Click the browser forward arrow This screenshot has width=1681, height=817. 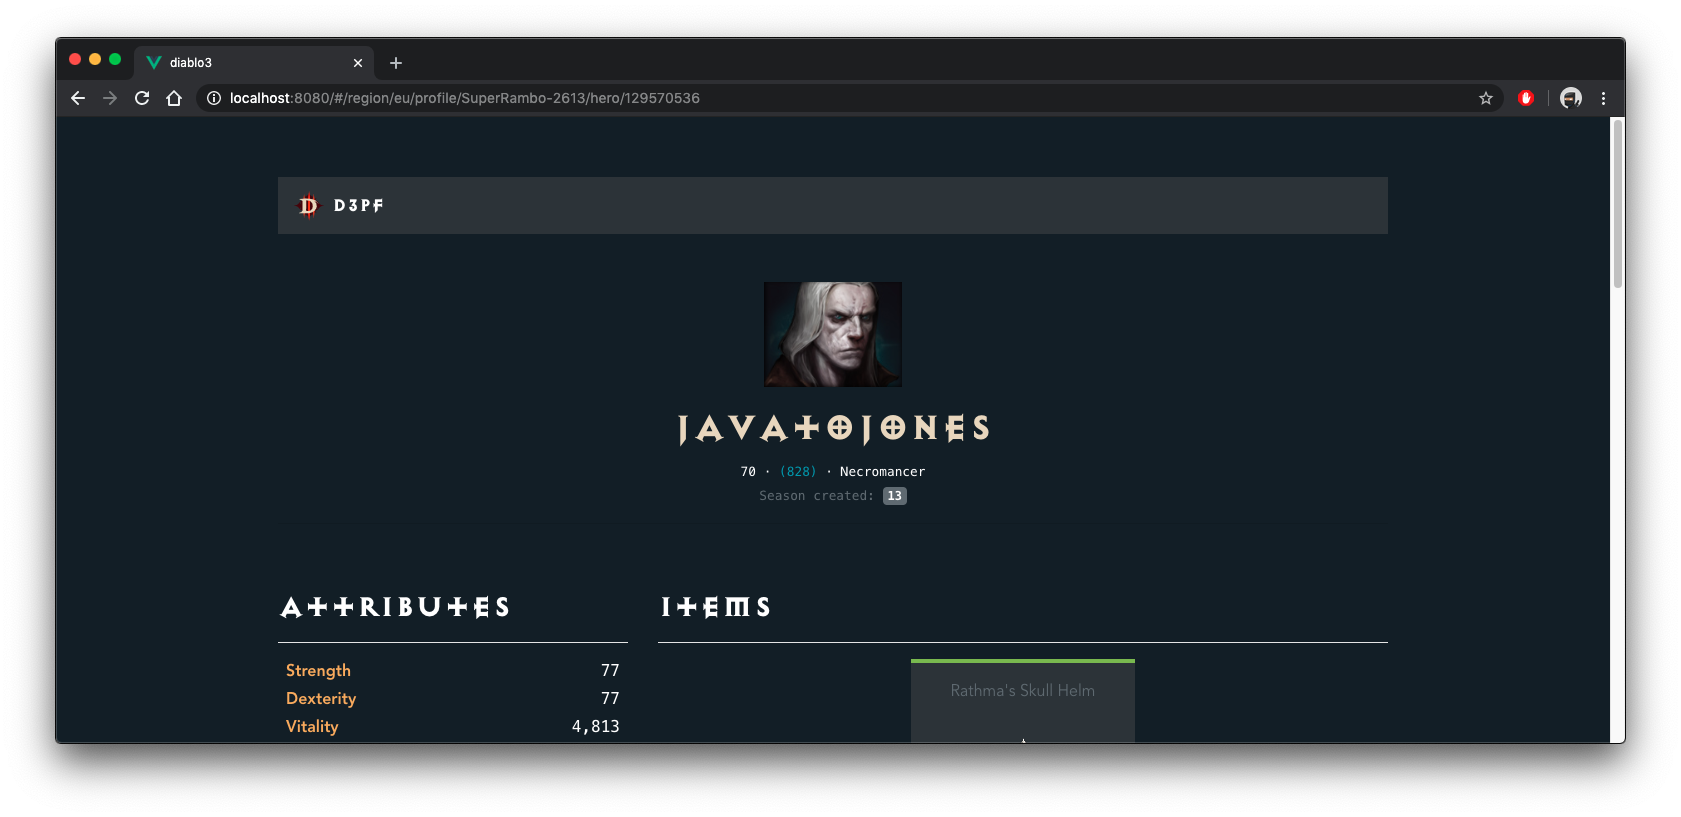pos(110,98)
